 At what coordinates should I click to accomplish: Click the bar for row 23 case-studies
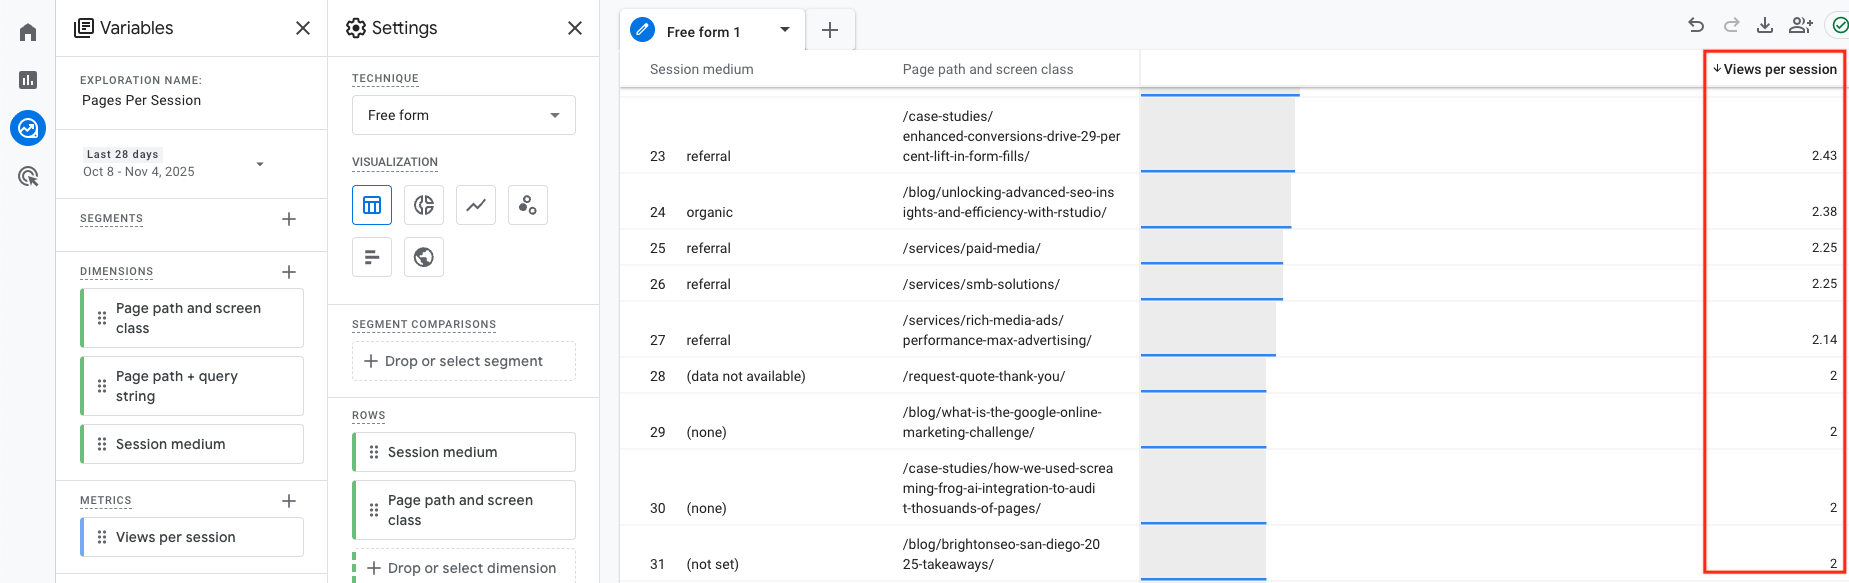click(x=1218, y=133)
